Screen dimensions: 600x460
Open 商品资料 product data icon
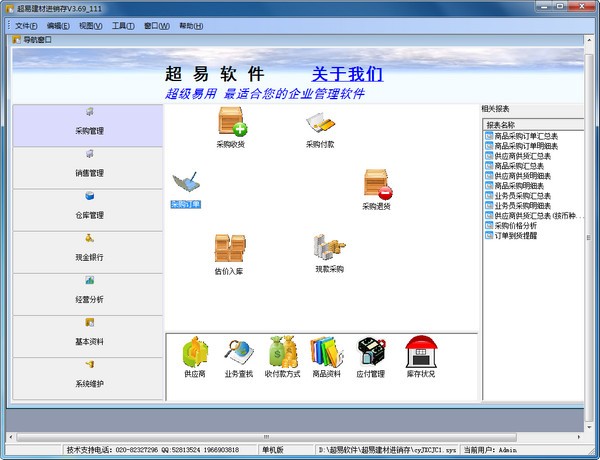(326, 357)
